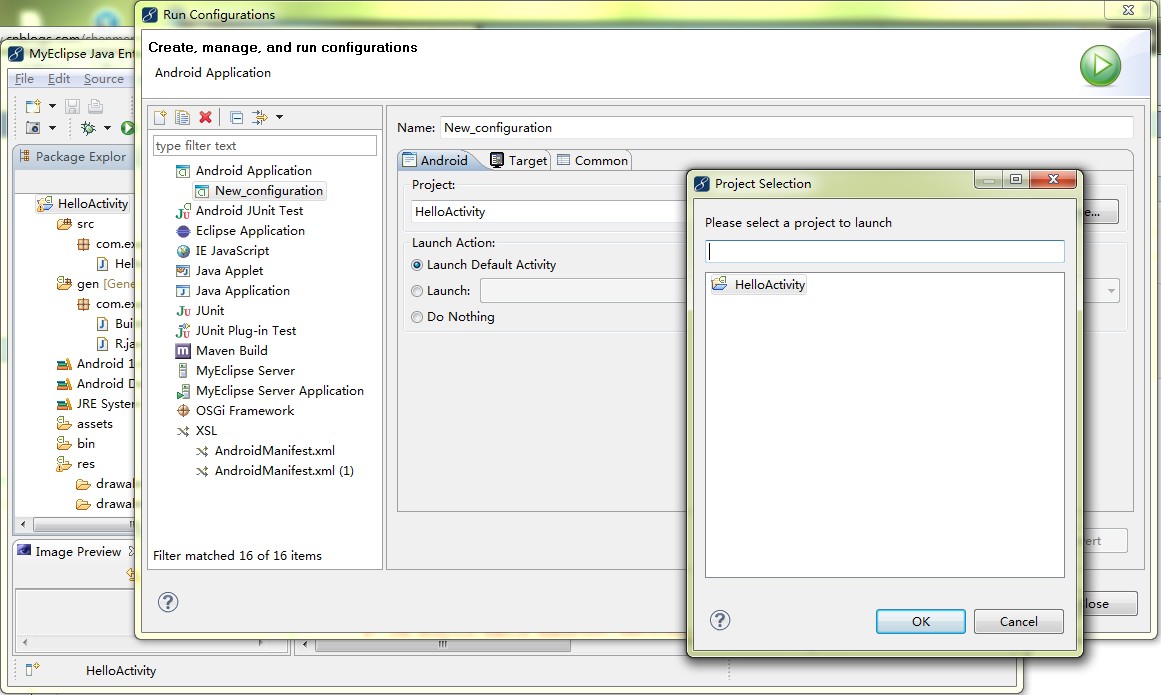1161x695 pixels.
Task: Select HelloActivity project in Package Explorer
Action: coord(82,204)
